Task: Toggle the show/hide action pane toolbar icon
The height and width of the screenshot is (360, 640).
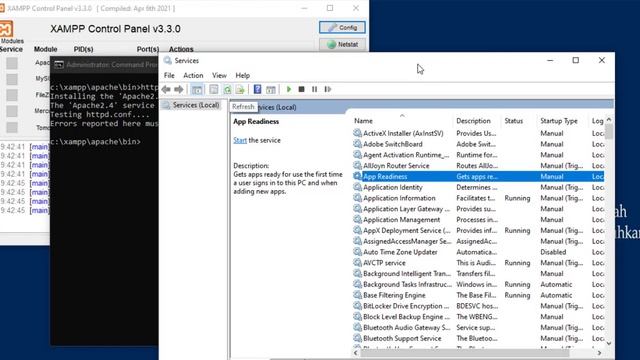Action: pos(271,89)
